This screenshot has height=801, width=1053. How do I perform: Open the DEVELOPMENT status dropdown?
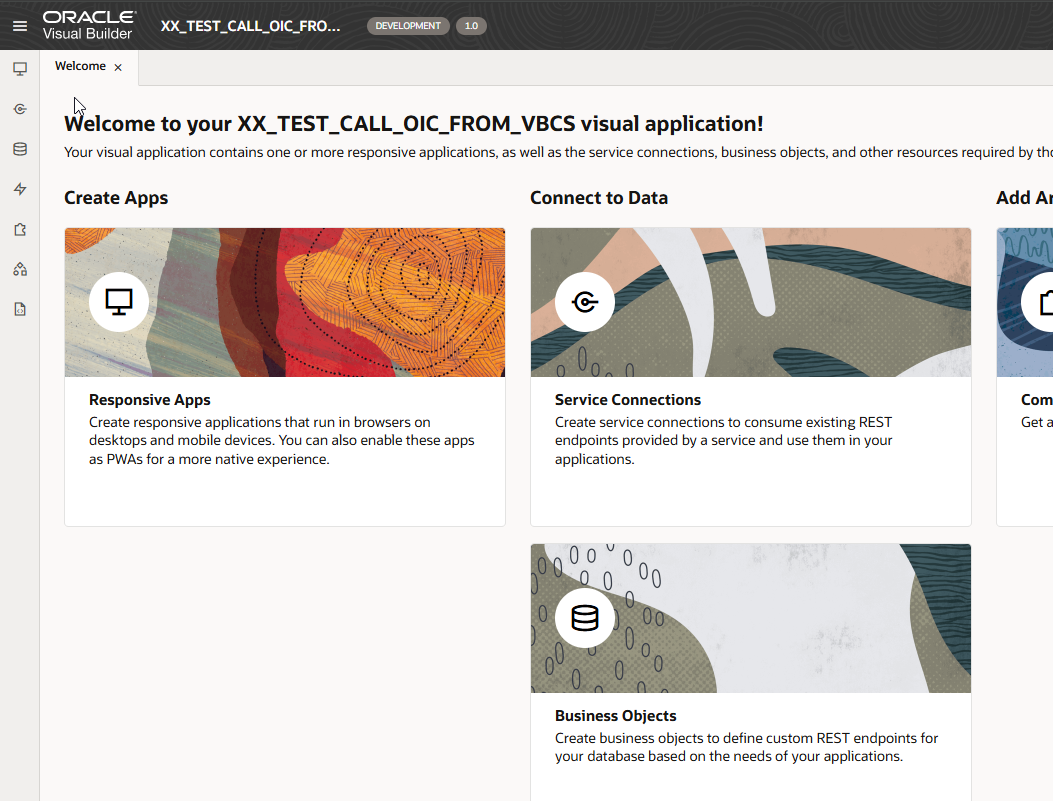(408, 26)
